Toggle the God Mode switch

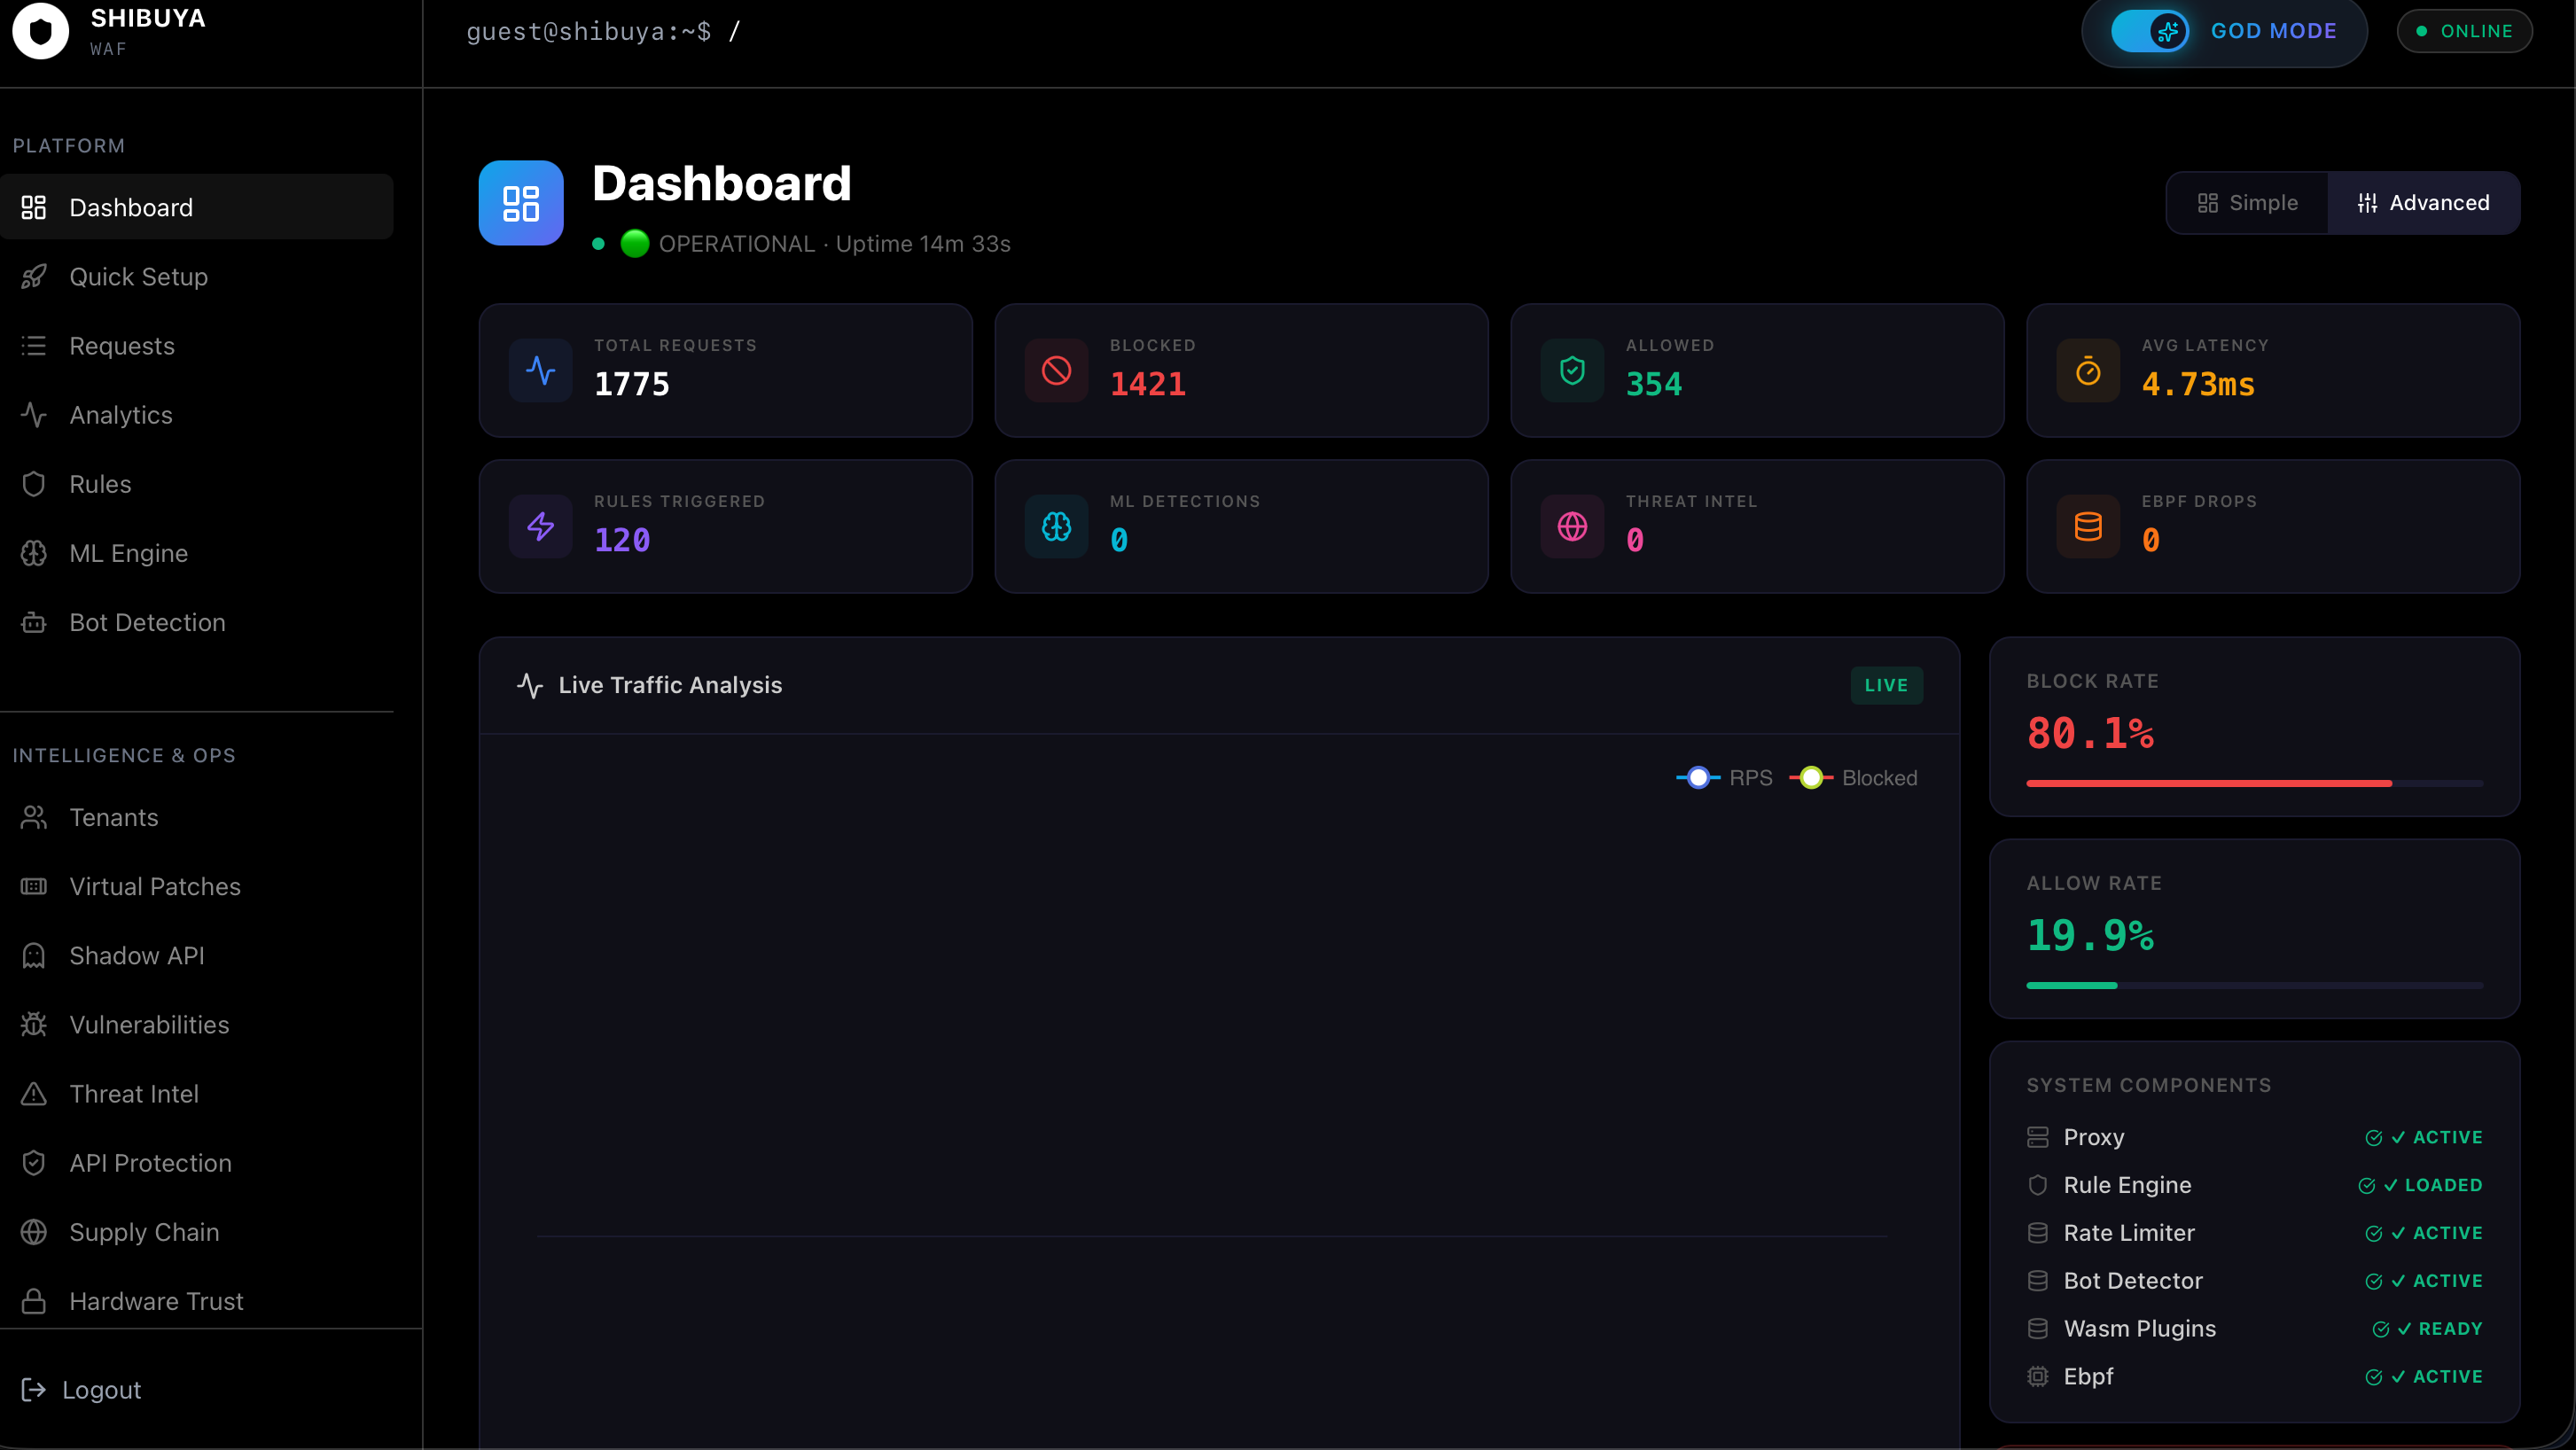click(x=2149, y=31)
